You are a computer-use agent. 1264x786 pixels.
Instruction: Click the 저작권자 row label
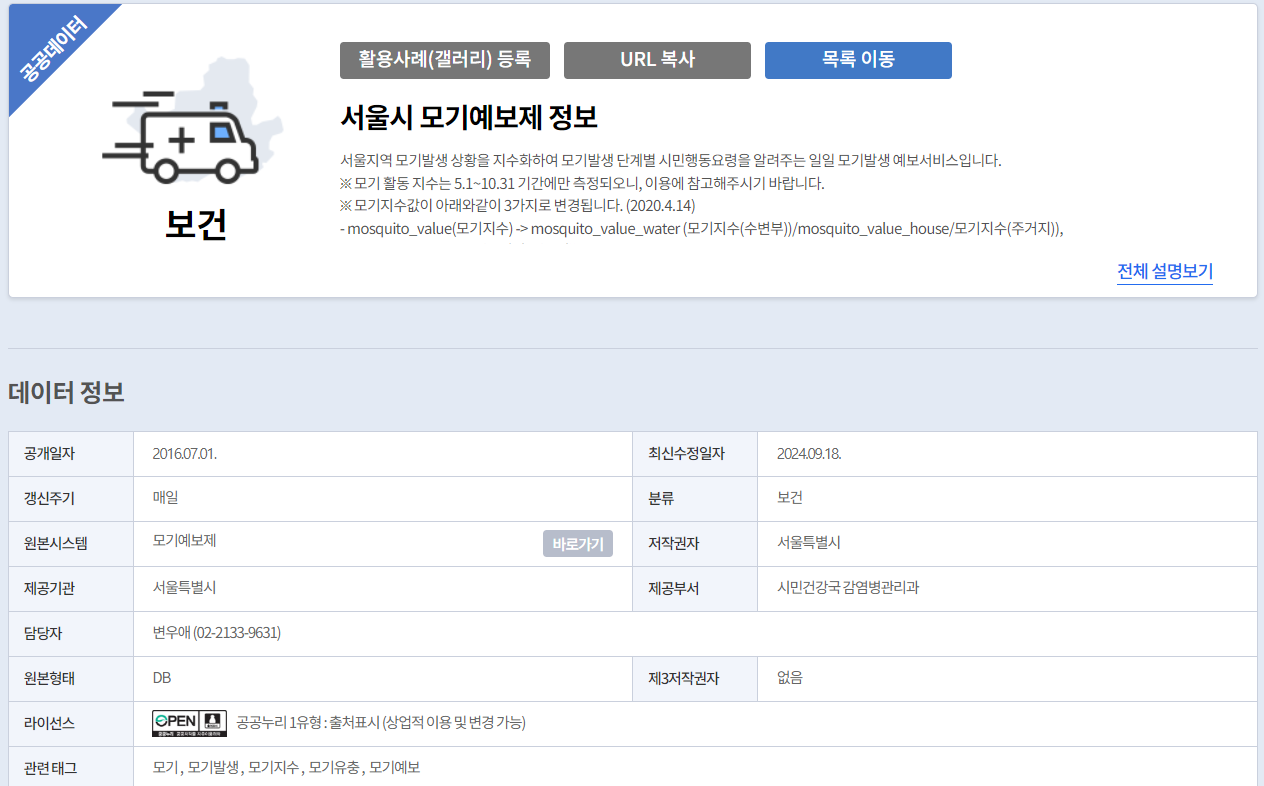(673, 544)
